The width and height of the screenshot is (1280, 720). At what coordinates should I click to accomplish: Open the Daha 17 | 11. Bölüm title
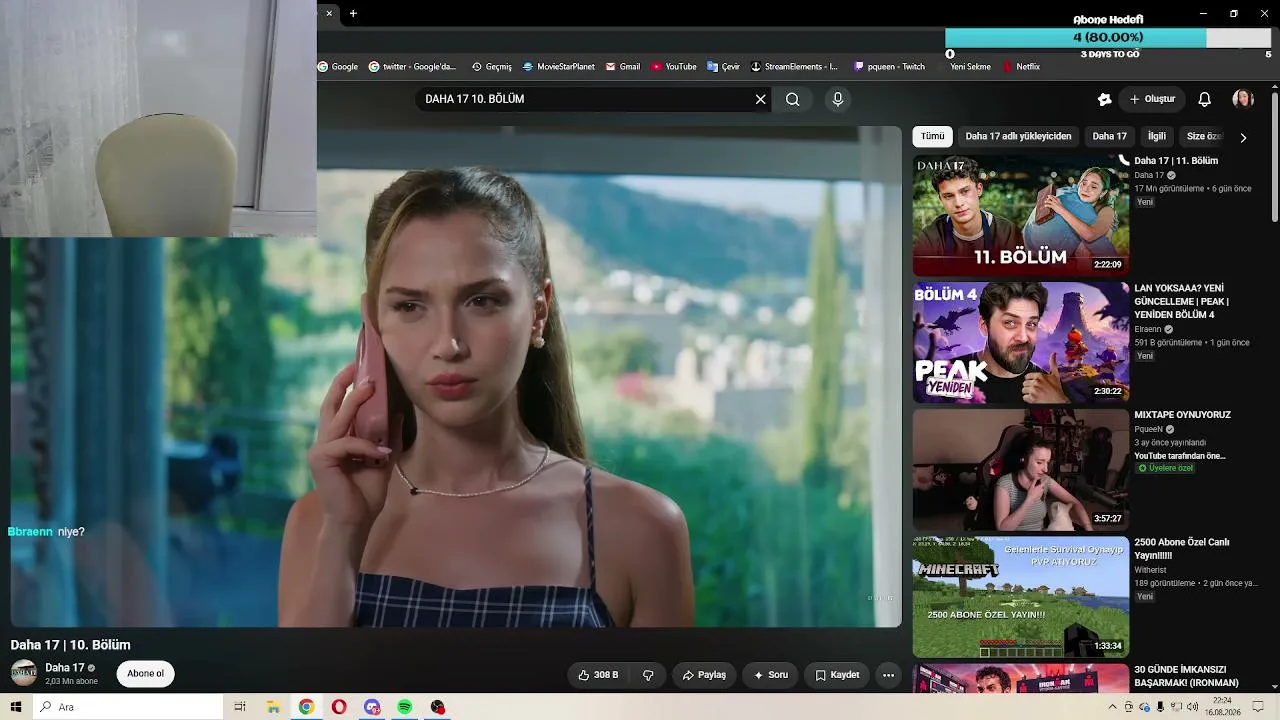[x=1176, y=161]
